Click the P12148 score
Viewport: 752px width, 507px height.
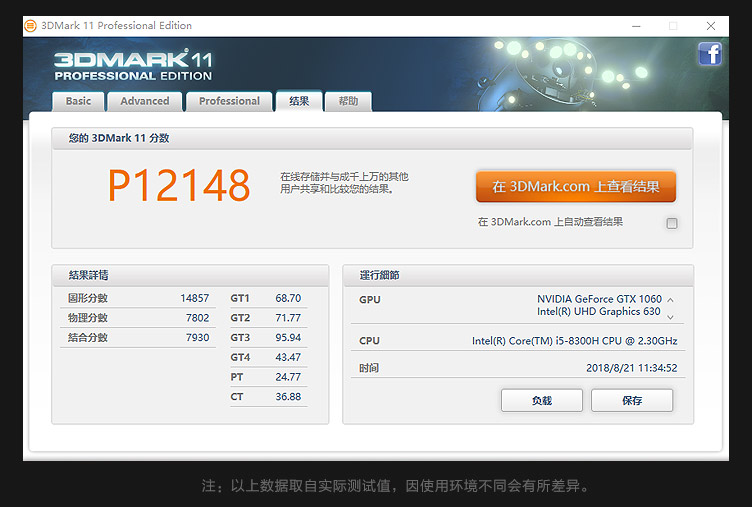[179, 185]
